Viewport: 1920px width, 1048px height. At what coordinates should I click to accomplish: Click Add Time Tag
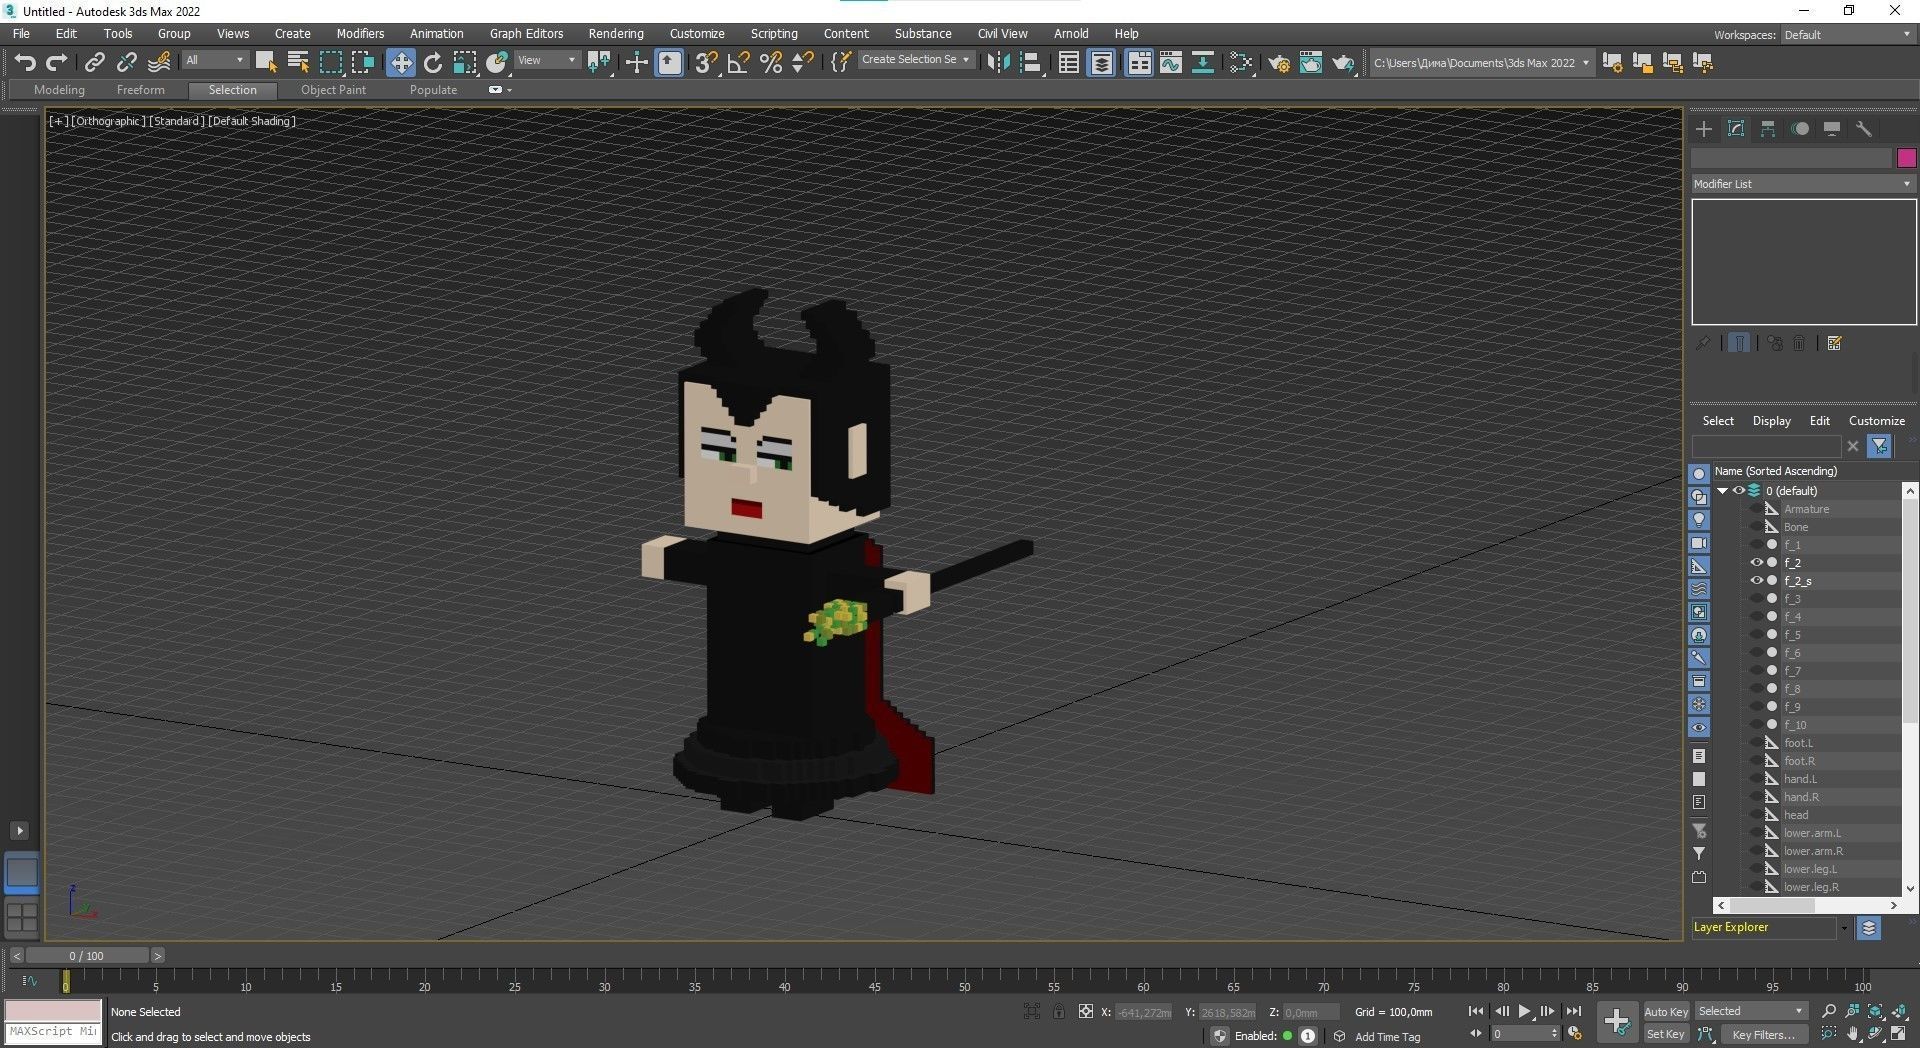(x=1387, y=1037)
